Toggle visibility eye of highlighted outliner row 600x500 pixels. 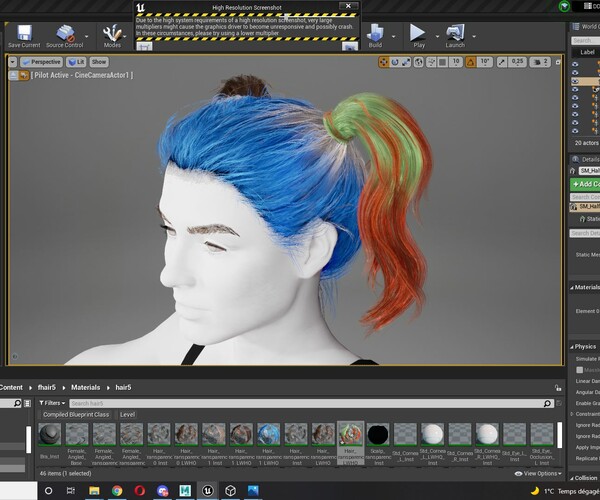[575, 81]
